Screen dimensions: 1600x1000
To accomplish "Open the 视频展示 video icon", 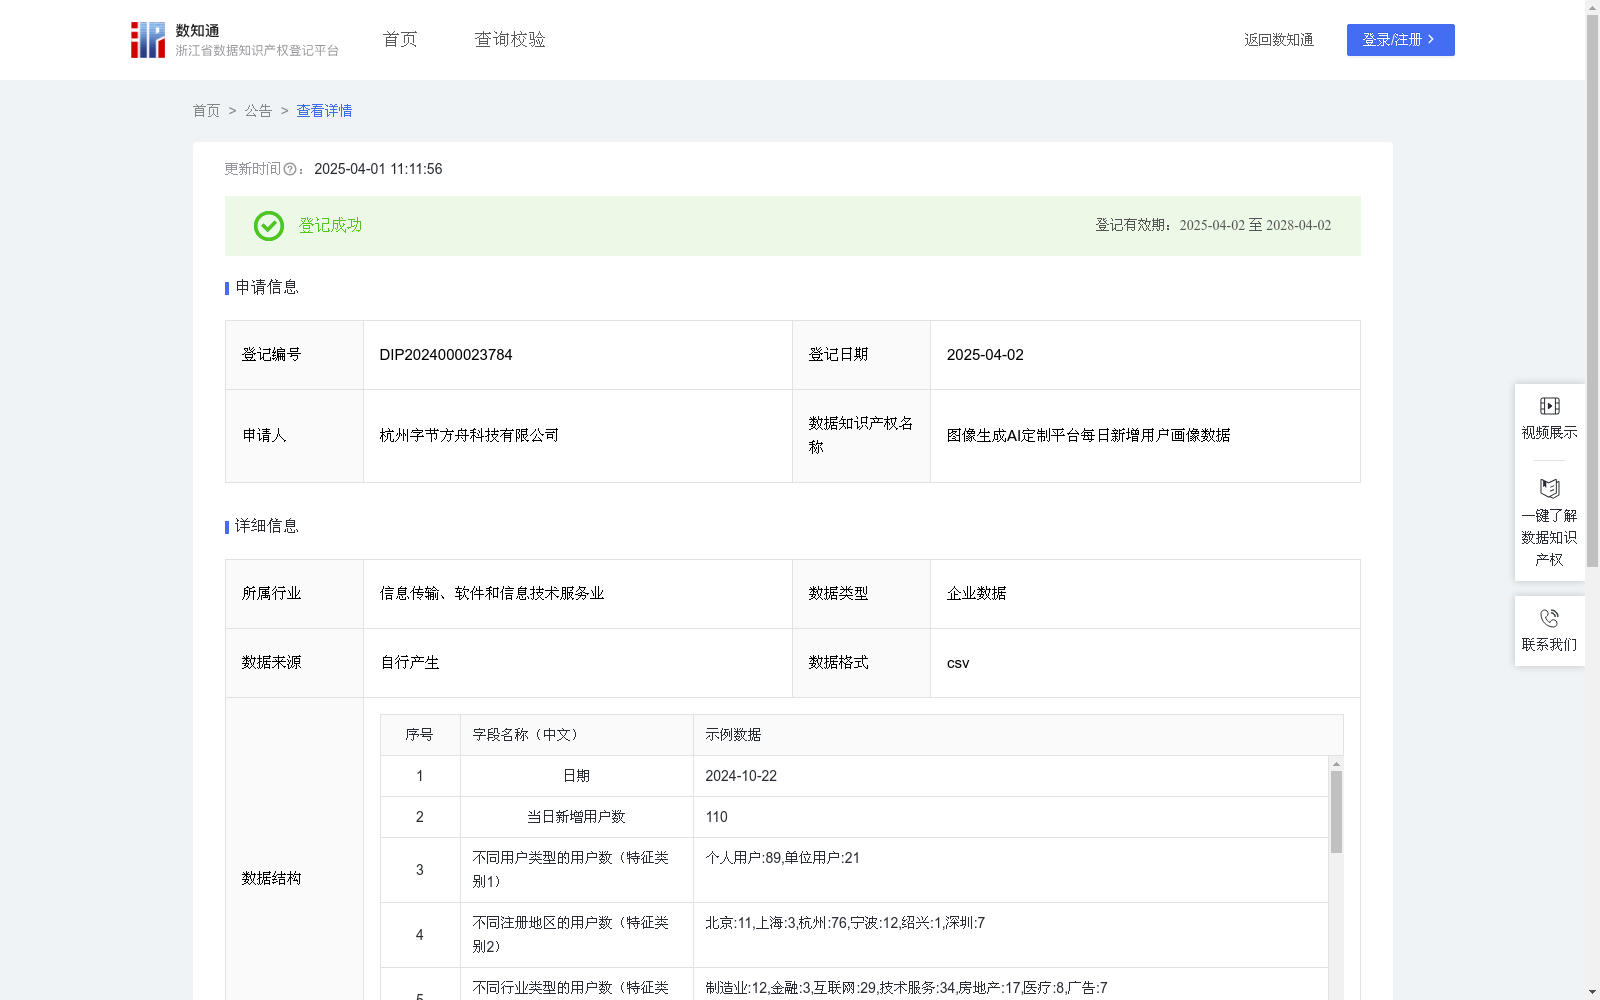I will pyautogui.click(x=1550, y=406).
